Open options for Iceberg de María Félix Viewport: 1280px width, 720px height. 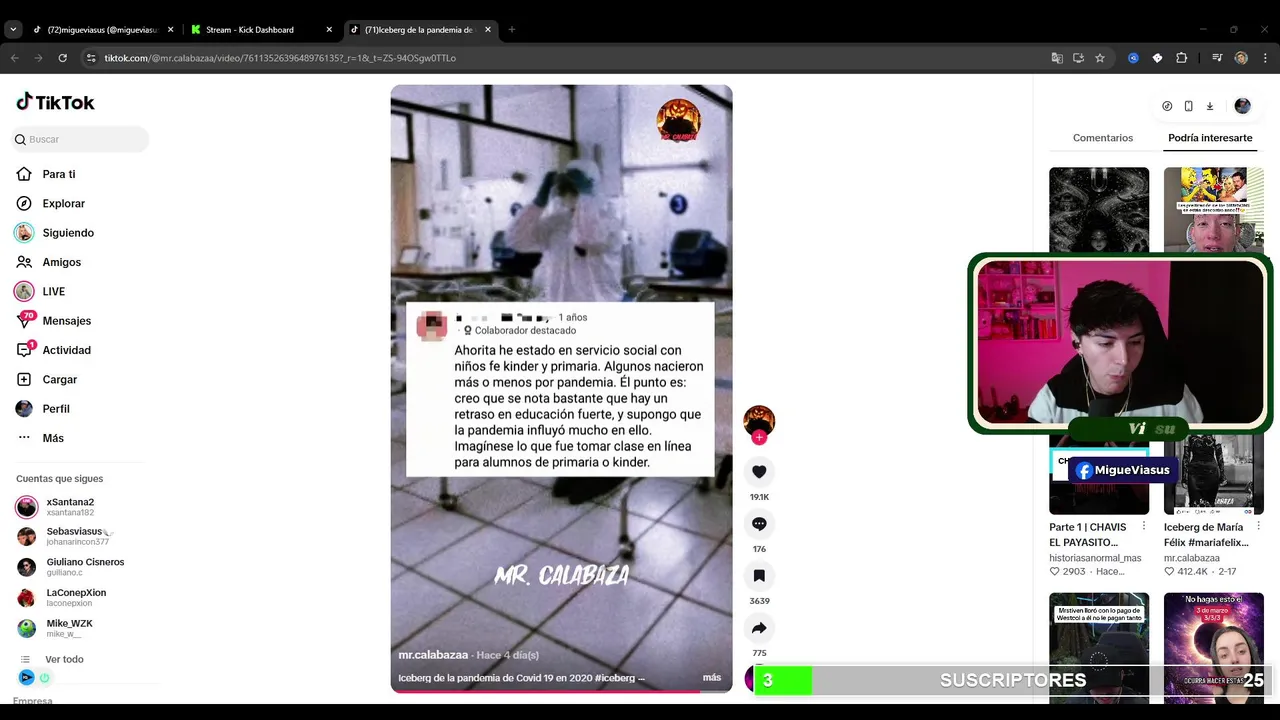1258,527
